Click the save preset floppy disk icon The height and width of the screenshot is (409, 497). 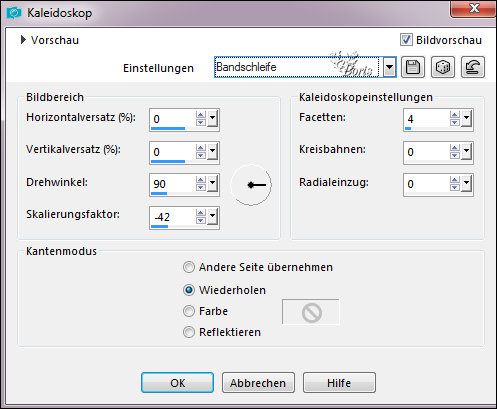click(x=413, y=67)
